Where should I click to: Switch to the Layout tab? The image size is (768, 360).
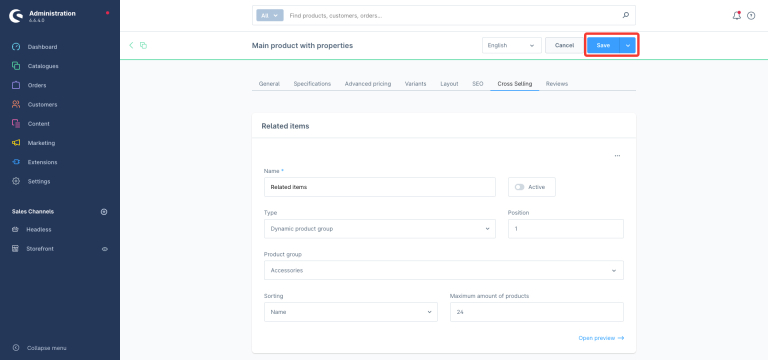(449, 84)
